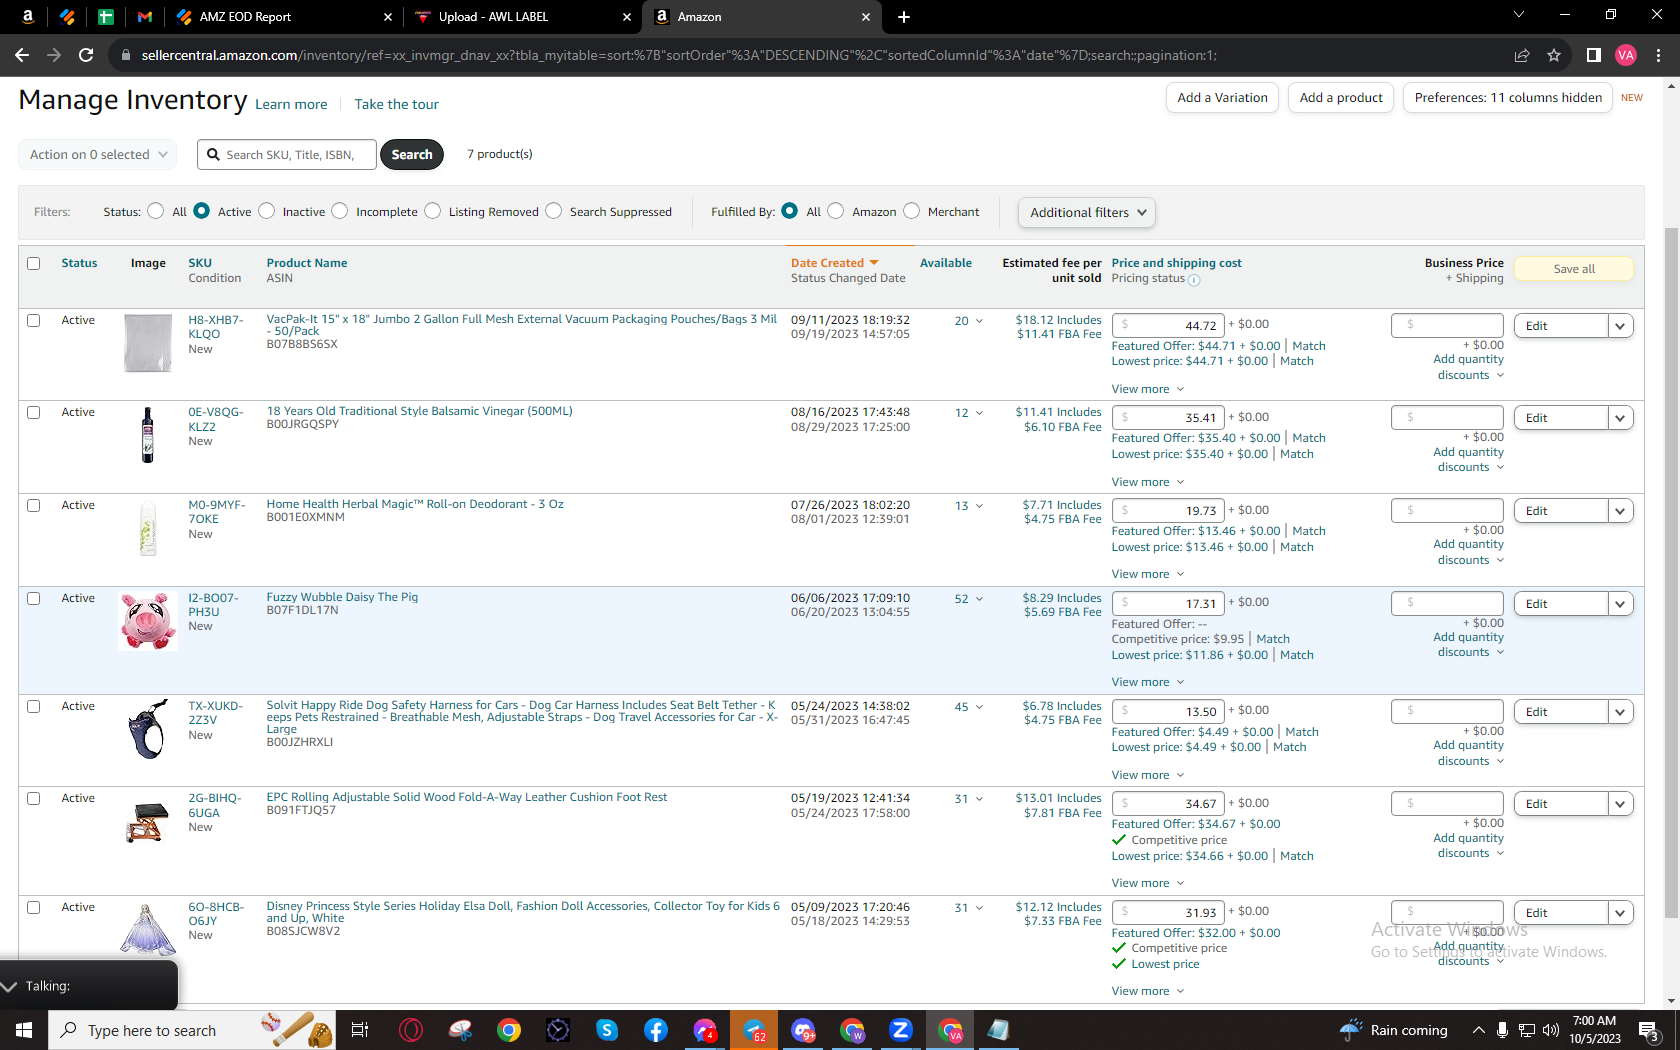Tick the checkbox for Balsamic Vinegar row
Image resolution: width=1680 pixels, height=1050 pixels.
[33, 413]
